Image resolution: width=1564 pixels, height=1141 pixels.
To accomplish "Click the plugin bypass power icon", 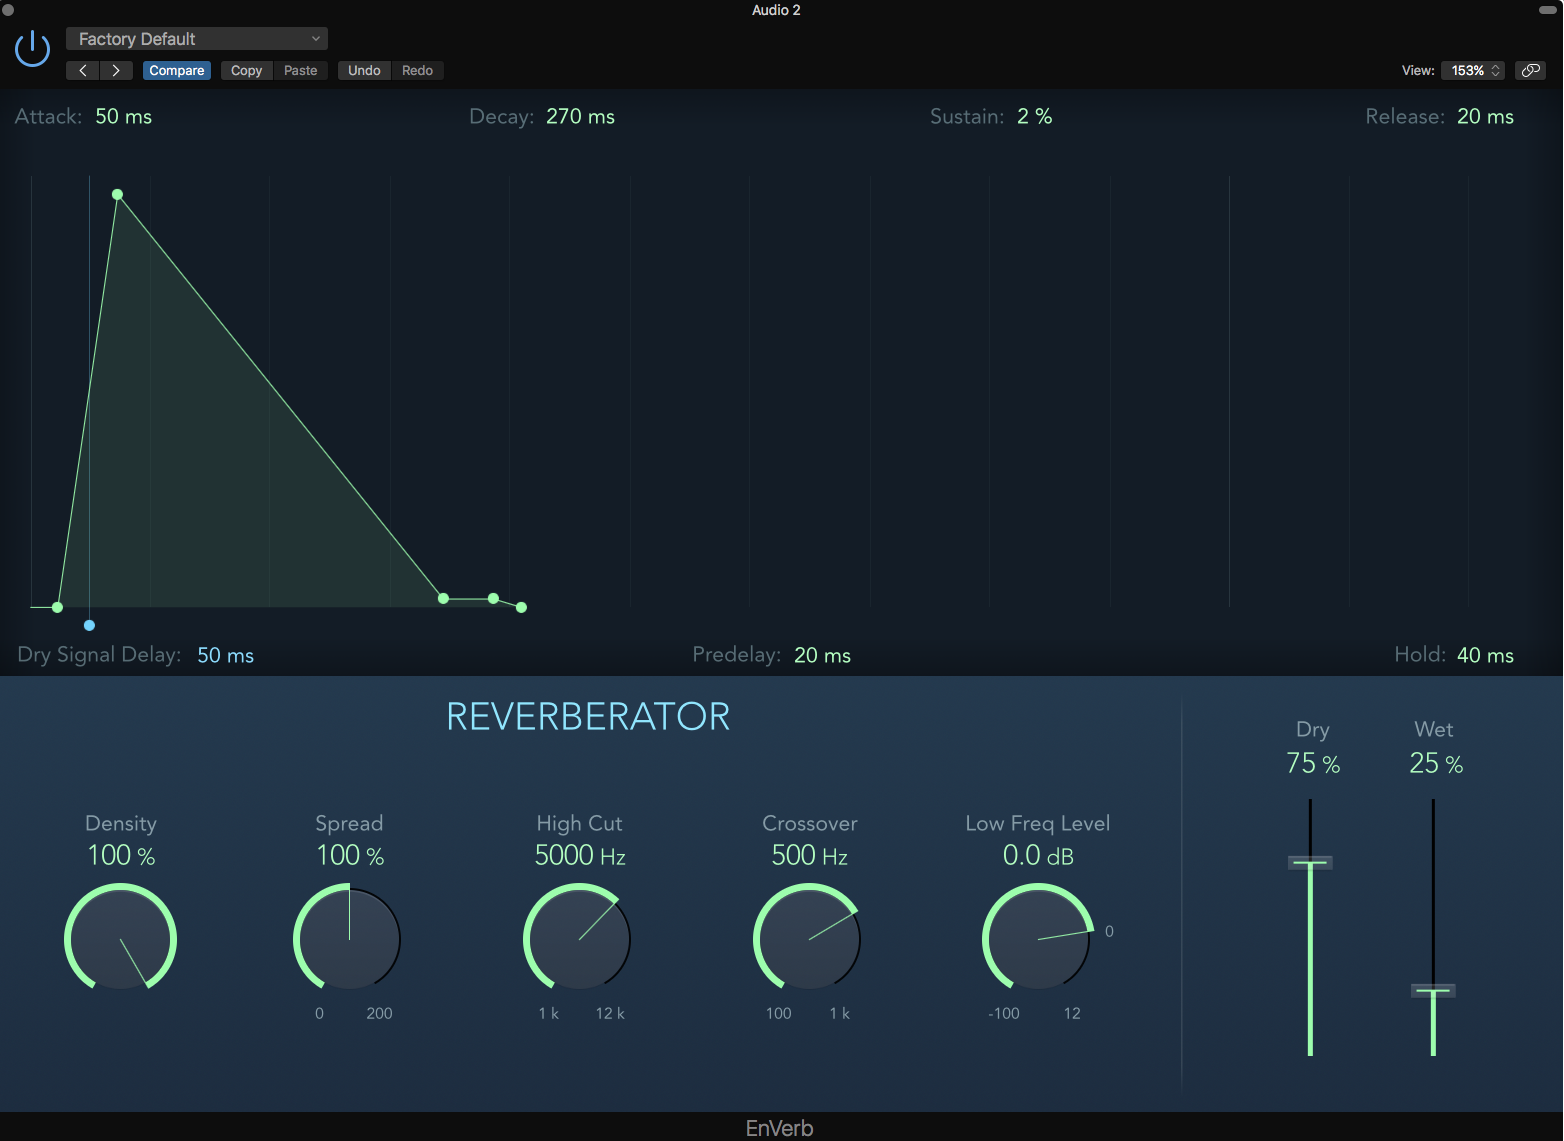I will click(31, 48).
